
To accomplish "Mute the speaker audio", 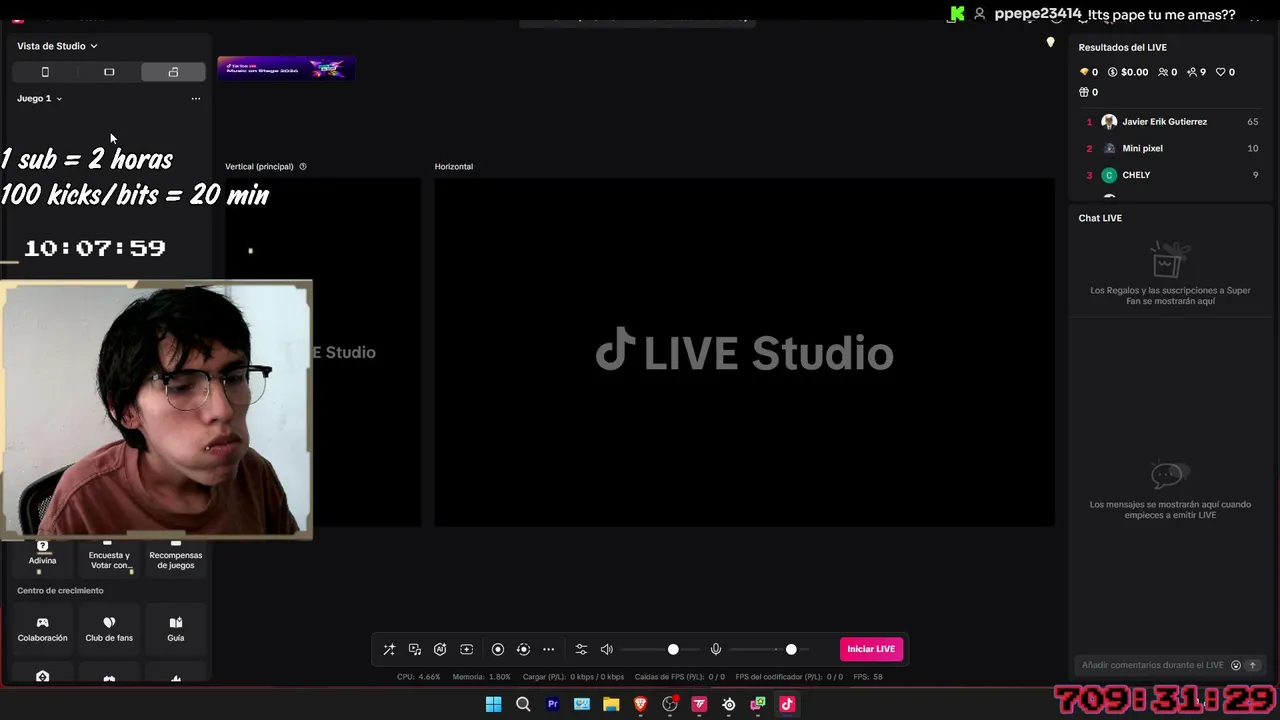I will [x=606, y=649].
